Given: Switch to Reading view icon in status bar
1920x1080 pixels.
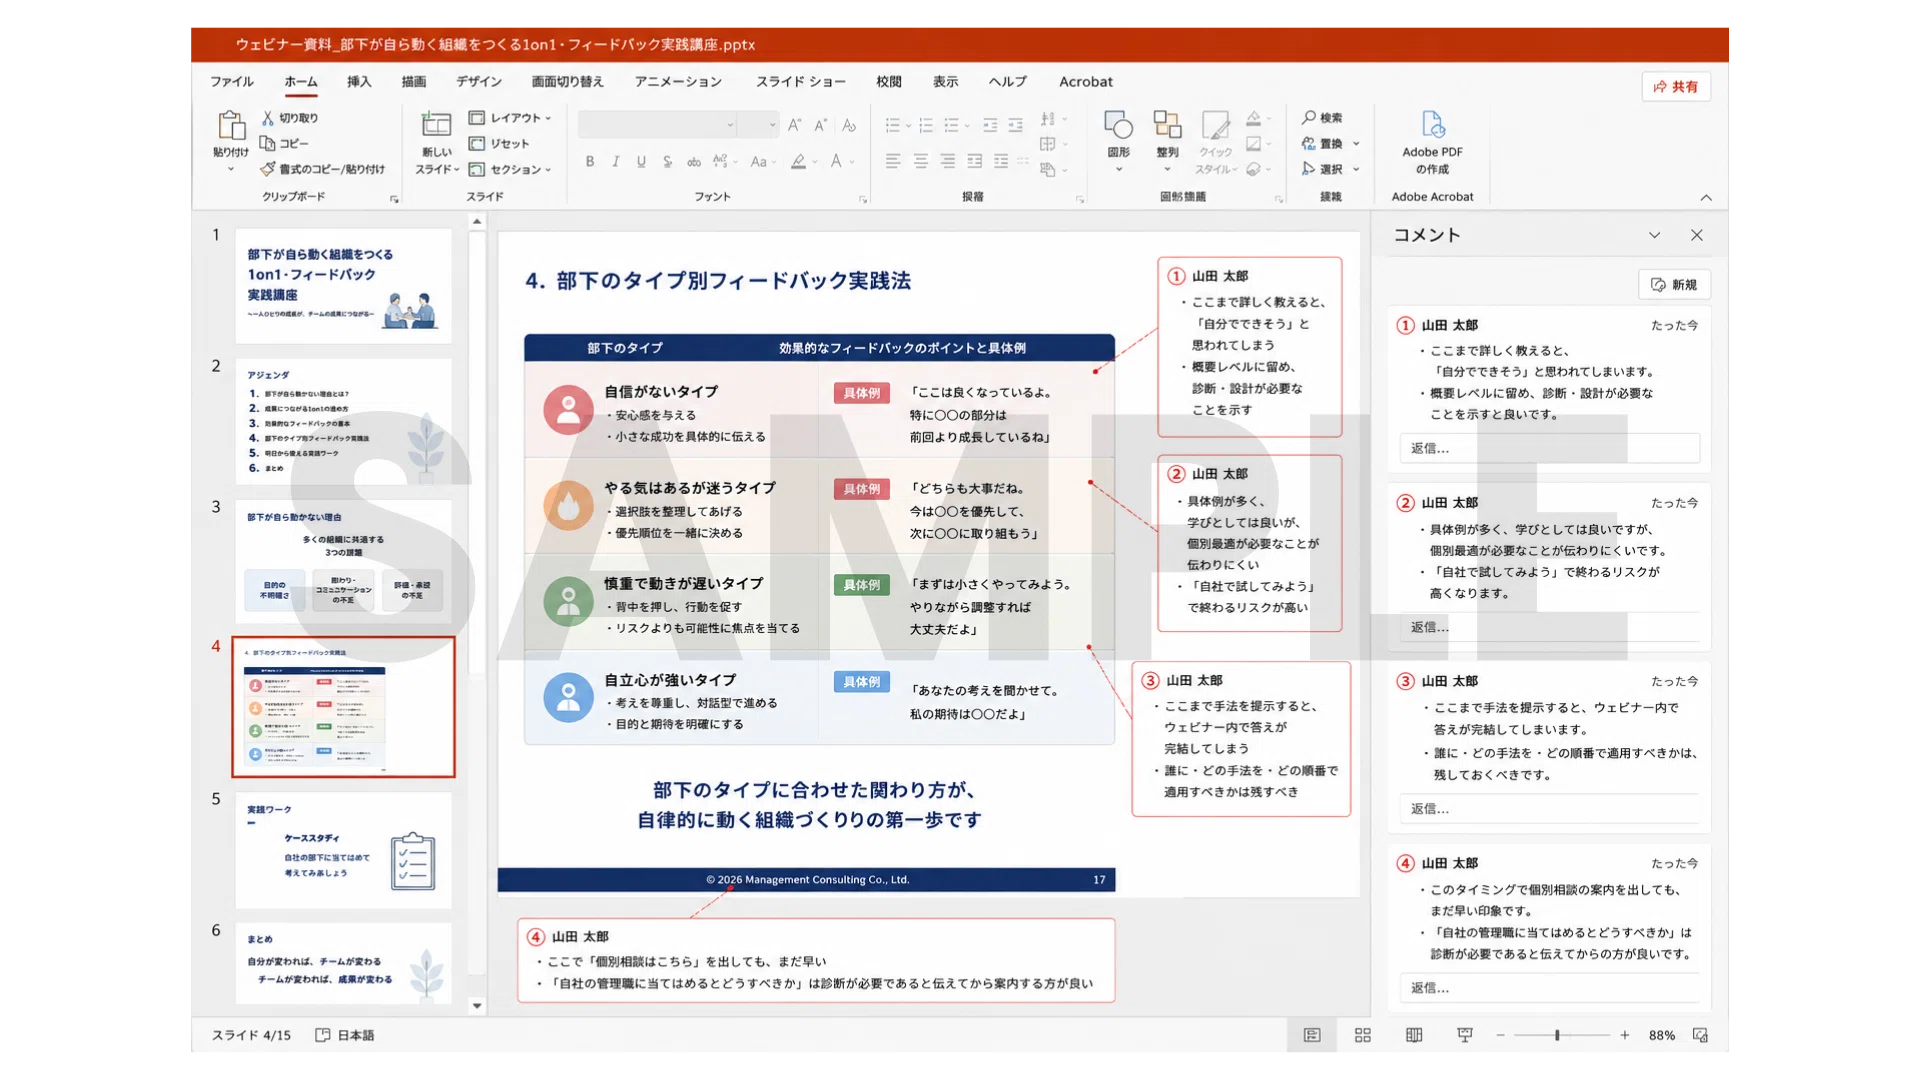Looking at the screenshot, I should pyautogui.click(x=1414, y=1035).
